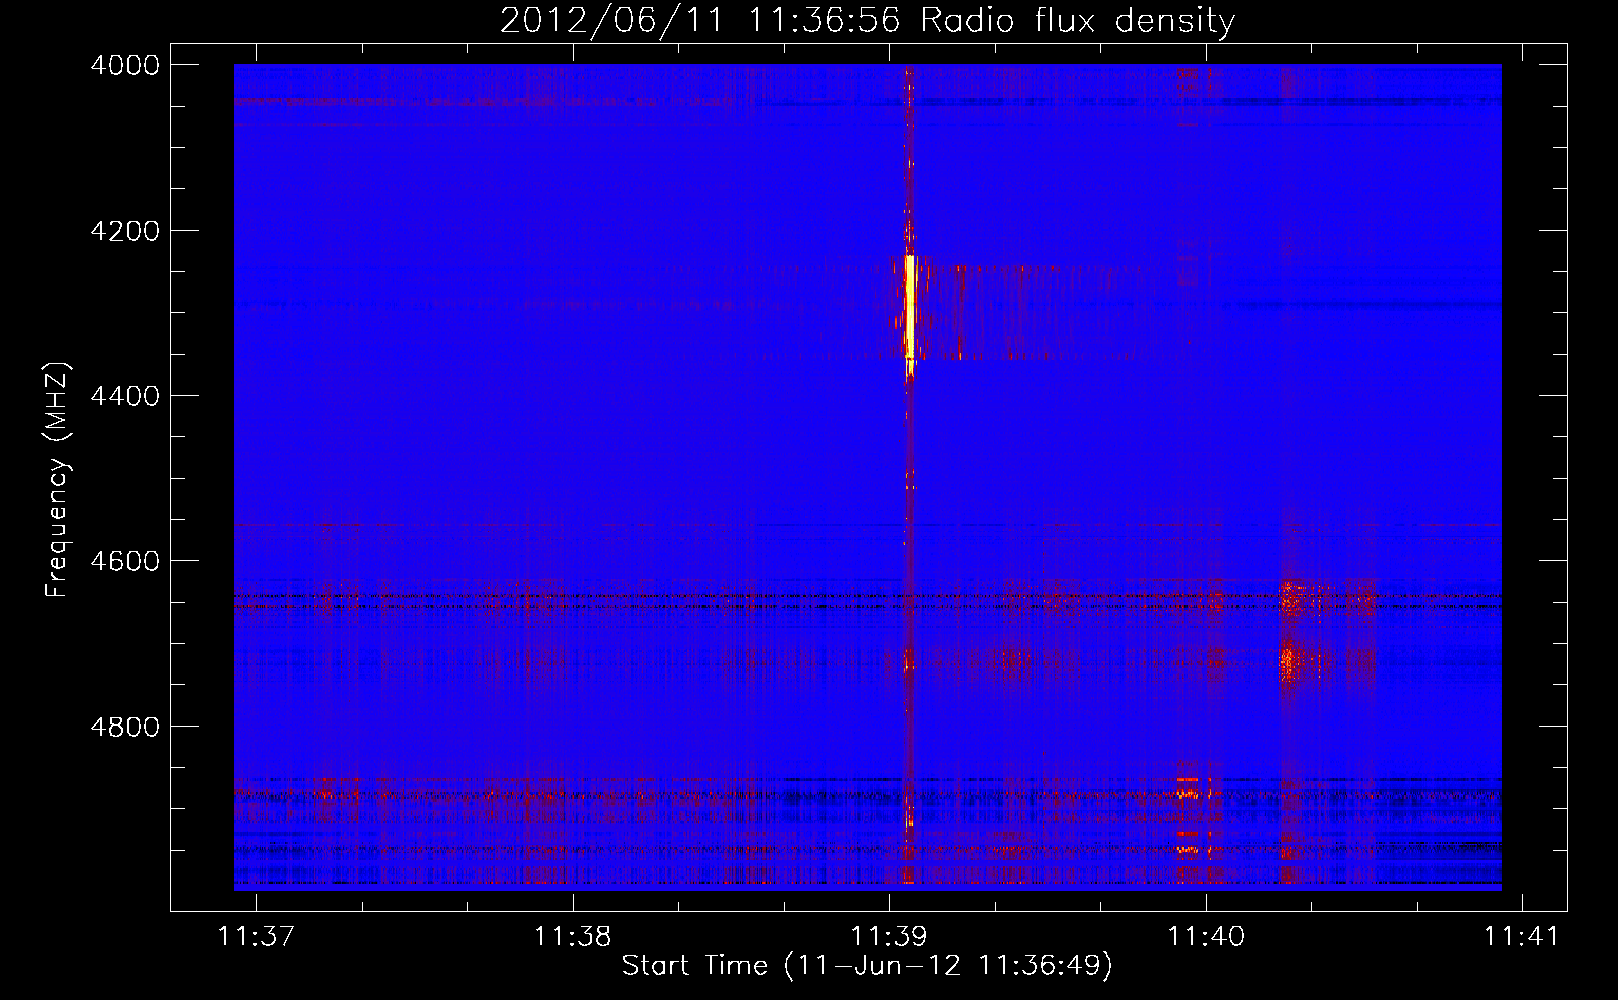Click the 4200 frequency tick label

click(x=125, y=231)
